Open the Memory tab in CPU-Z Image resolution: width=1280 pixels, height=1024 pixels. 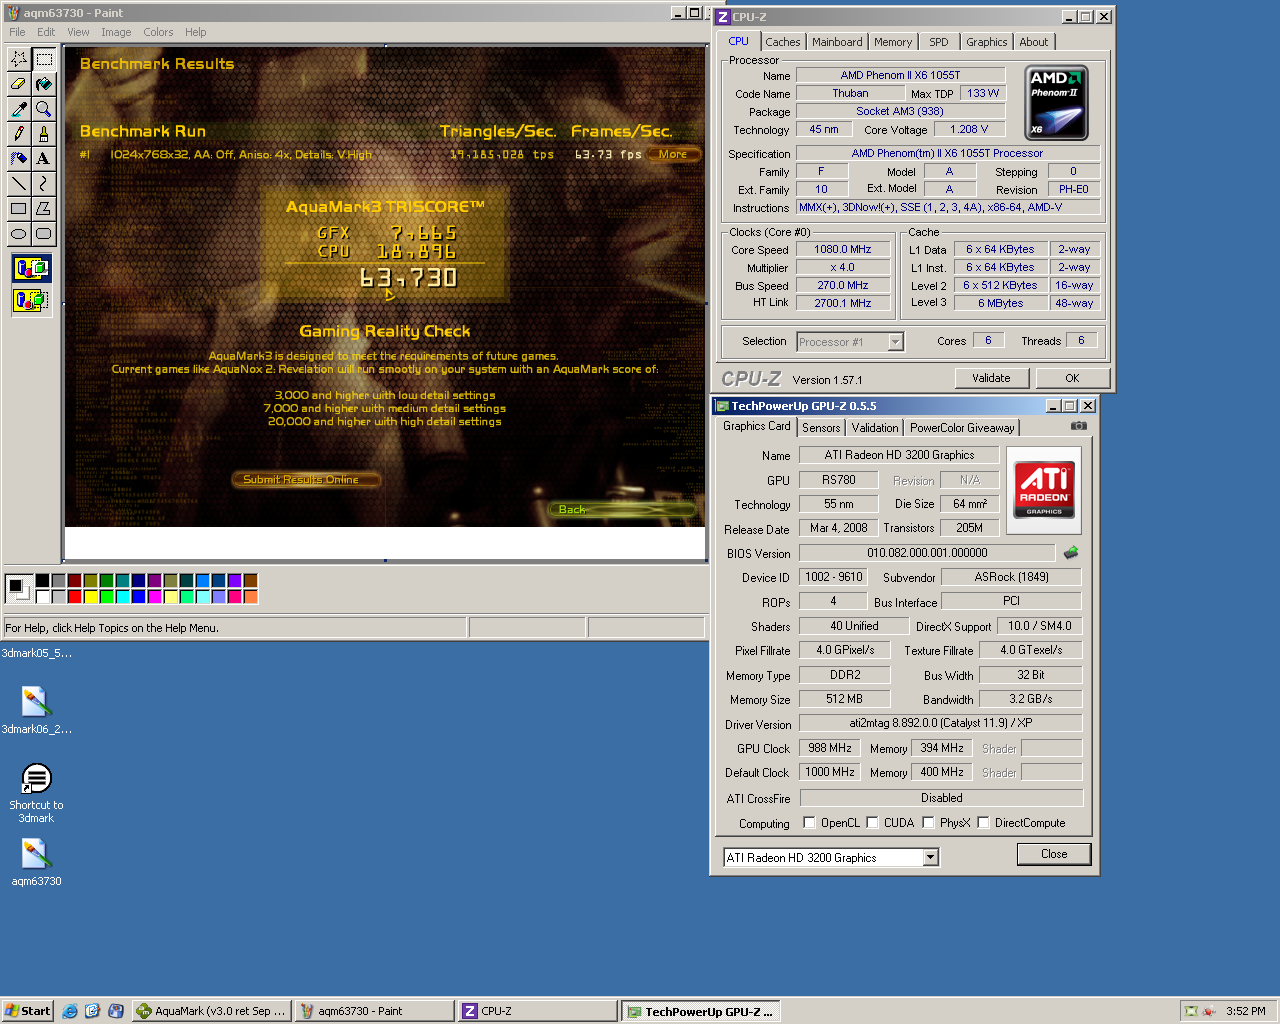point(893,42)
